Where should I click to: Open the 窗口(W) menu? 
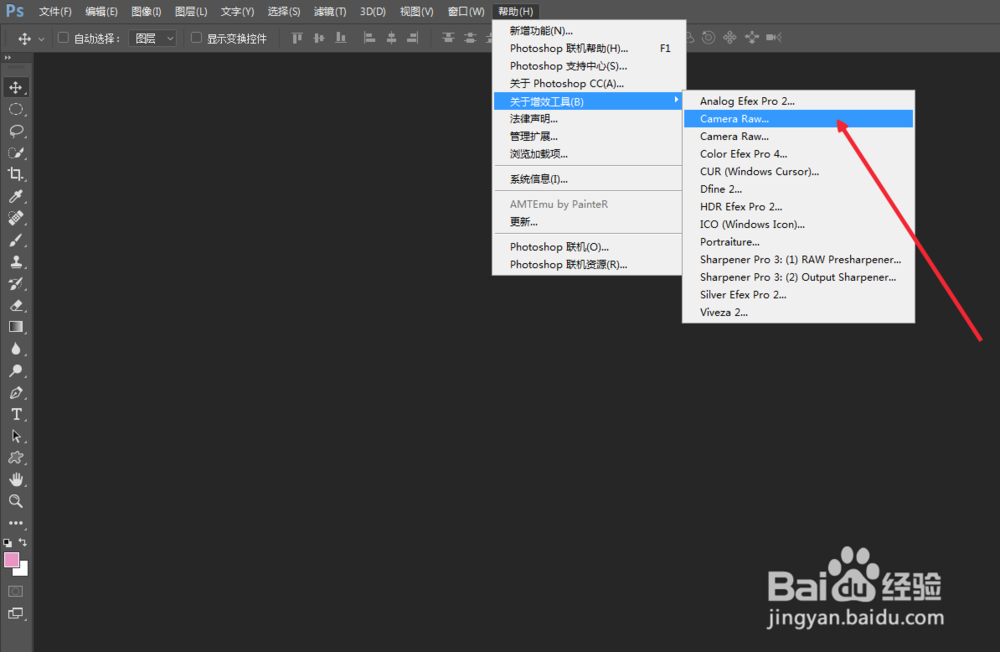[x=466, y=11]
